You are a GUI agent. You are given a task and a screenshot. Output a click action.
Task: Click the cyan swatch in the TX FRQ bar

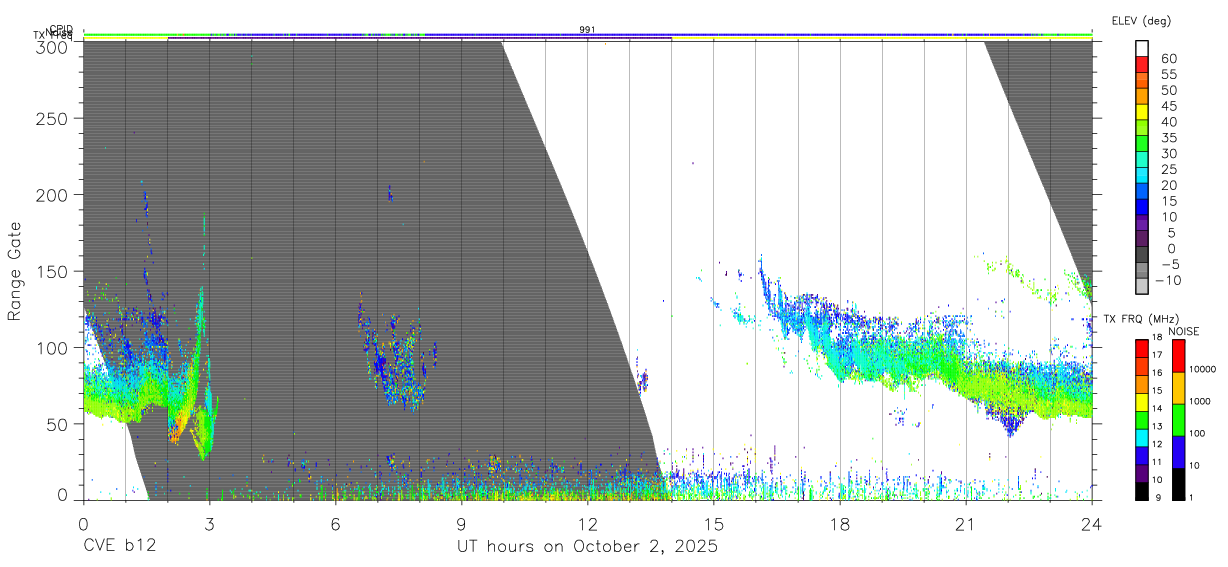[x=1142, y=436]
